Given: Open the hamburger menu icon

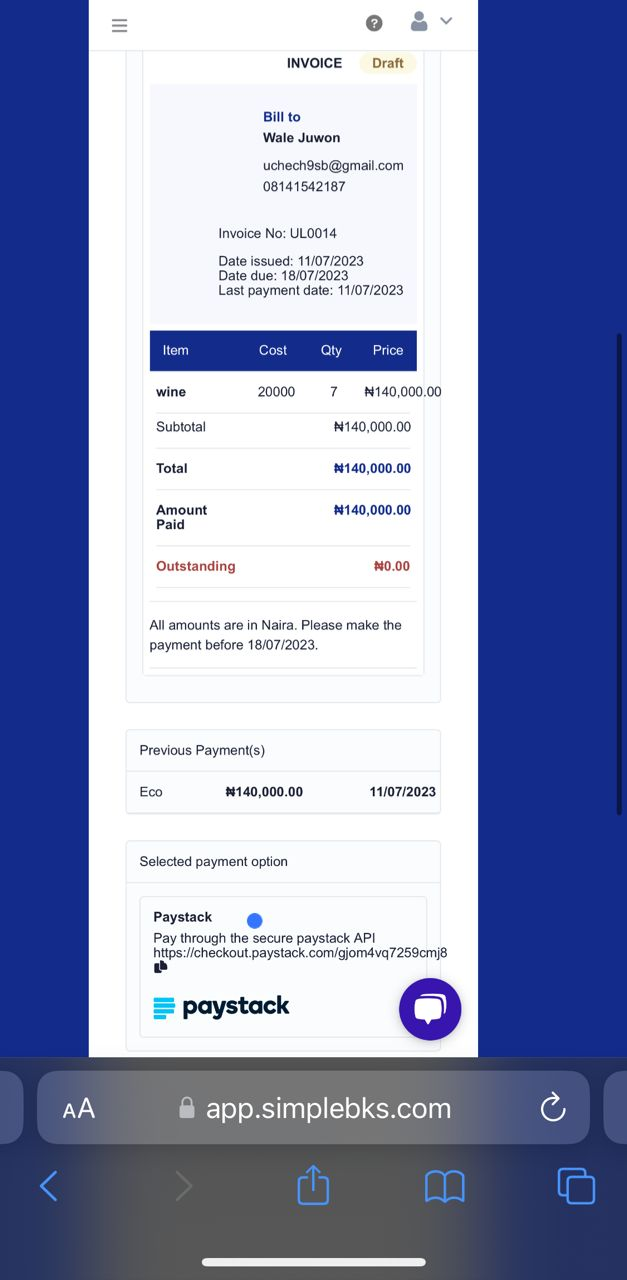Looking at the screenshot, I should 120,25.
